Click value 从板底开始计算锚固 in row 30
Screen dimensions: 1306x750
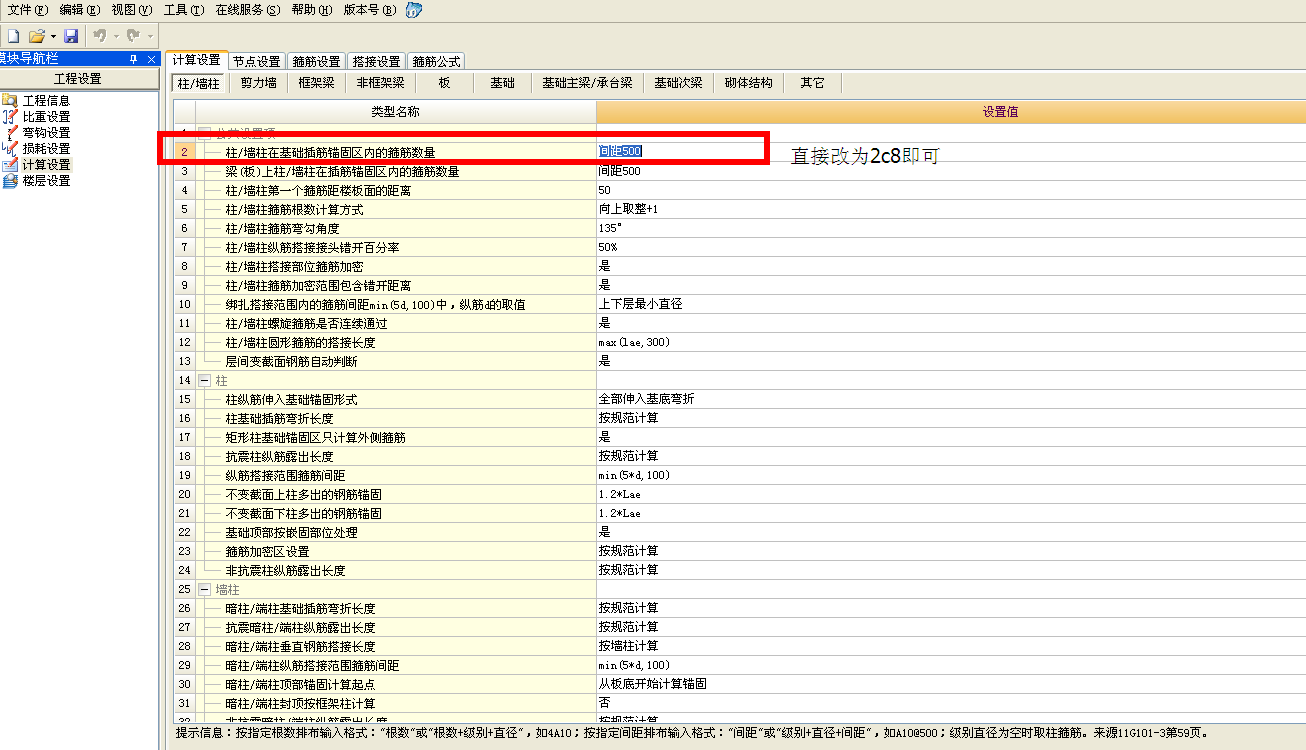(652, 684)
